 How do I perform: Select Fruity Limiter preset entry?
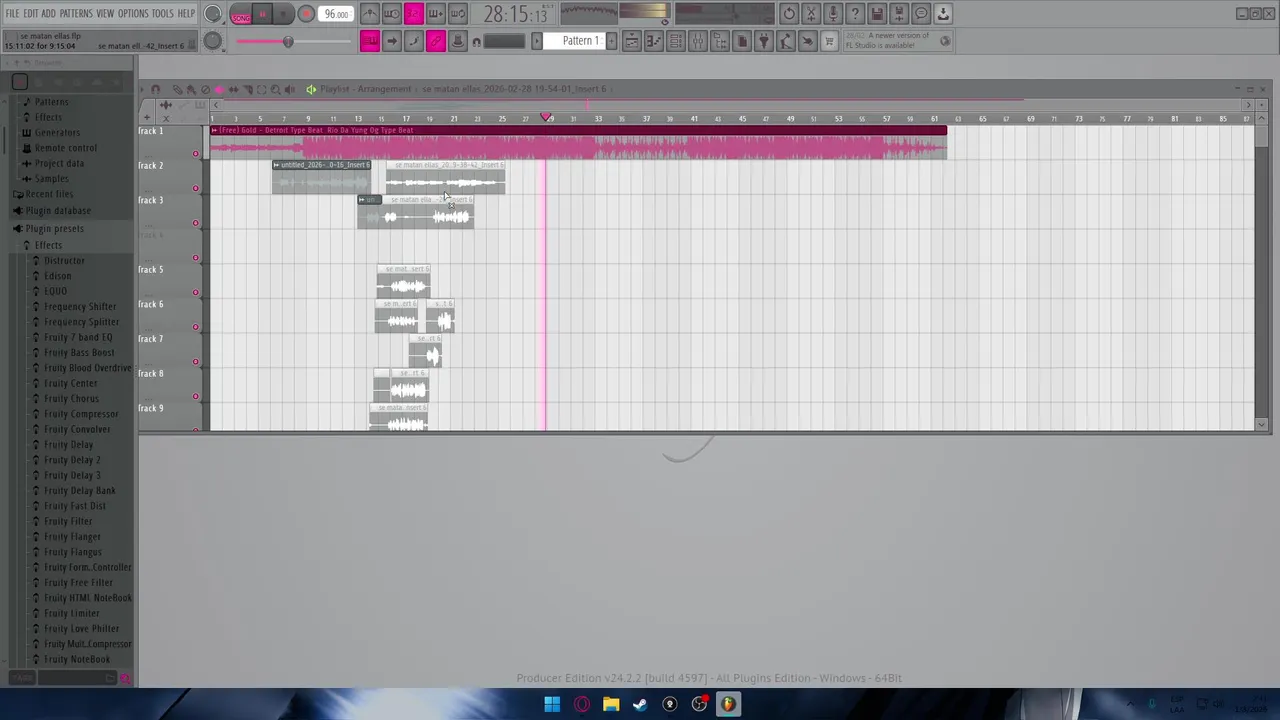[x=71, y=613]
